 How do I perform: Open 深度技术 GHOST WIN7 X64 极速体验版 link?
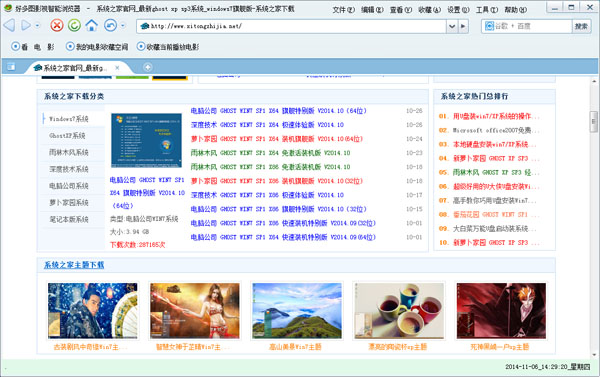tap(267, 125)
